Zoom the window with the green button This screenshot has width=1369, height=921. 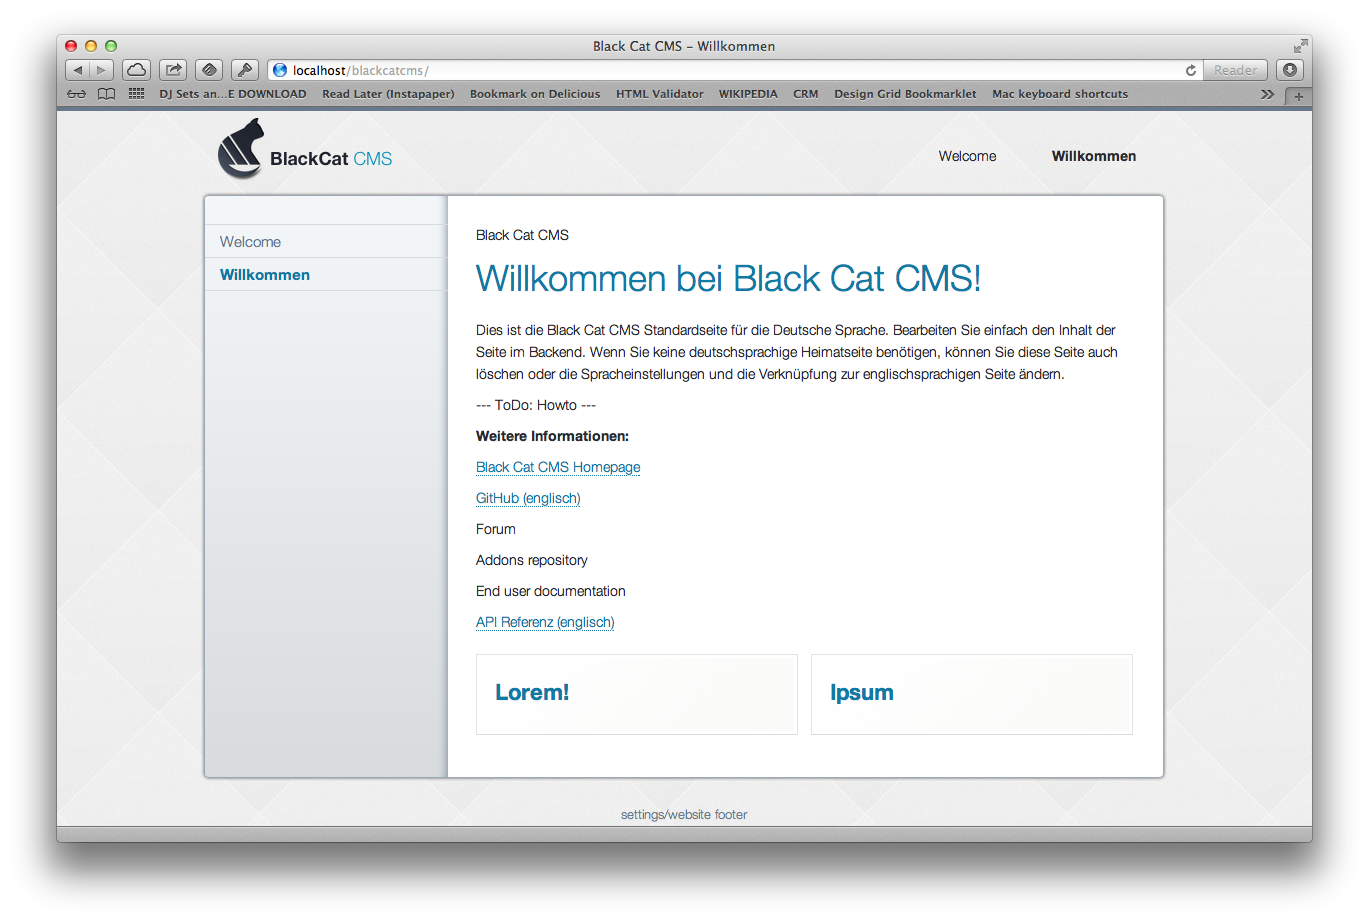[x=111, y=46]
